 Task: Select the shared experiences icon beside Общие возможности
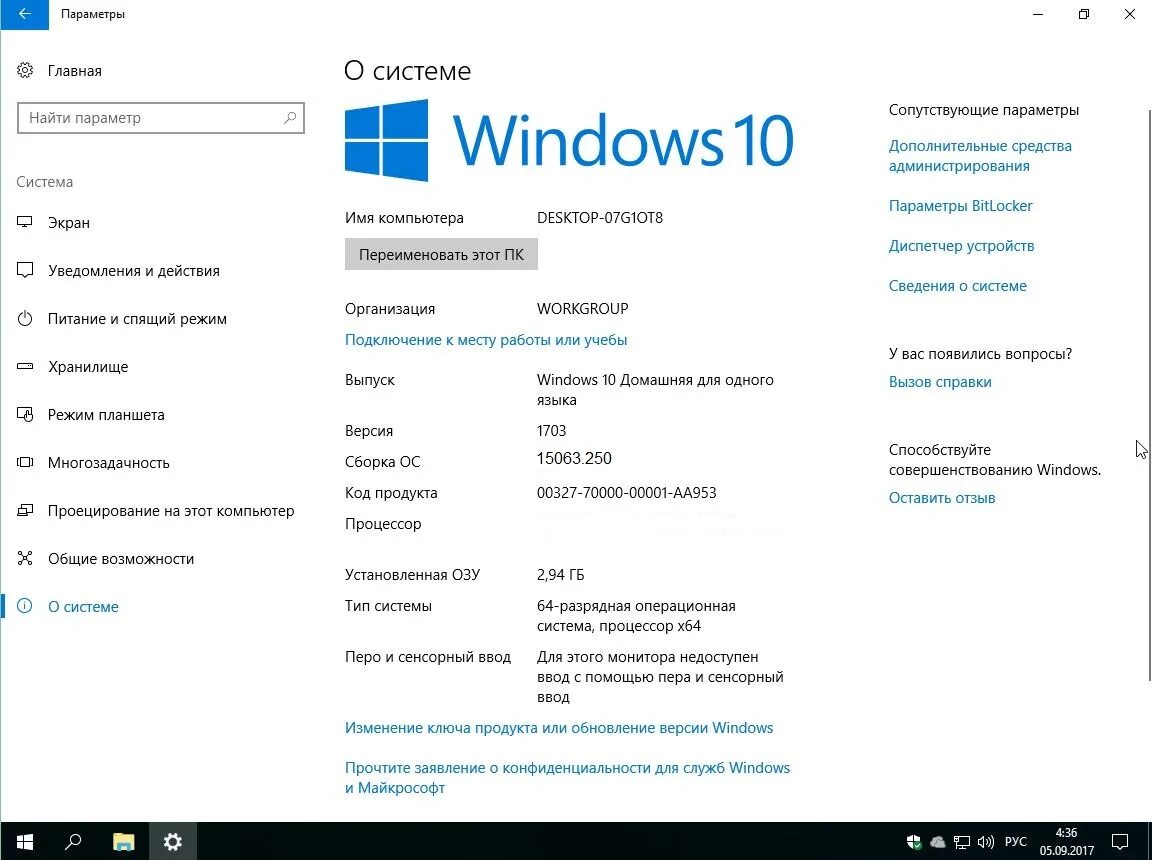(25, 558)
